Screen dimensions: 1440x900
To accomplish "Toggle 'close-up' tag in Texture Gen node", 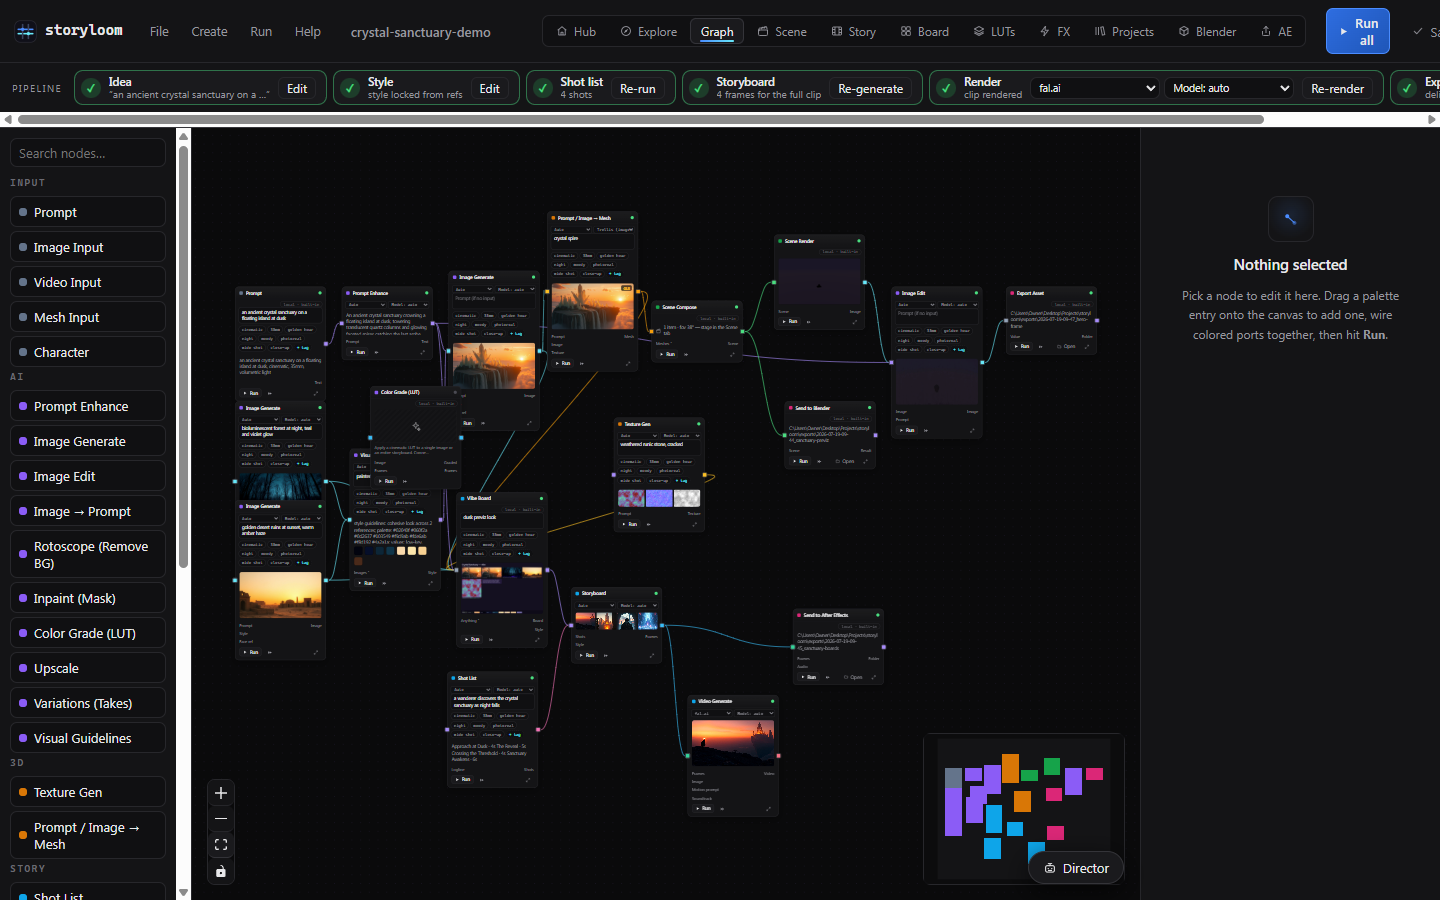I will click(659, 480).
